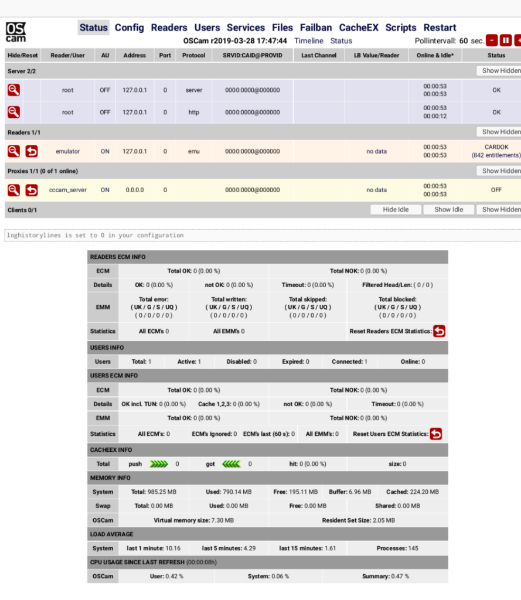The width and height of the screenshot is (521, 600).
Task: Open the Timeline link
Action: [x=309, y=41]
